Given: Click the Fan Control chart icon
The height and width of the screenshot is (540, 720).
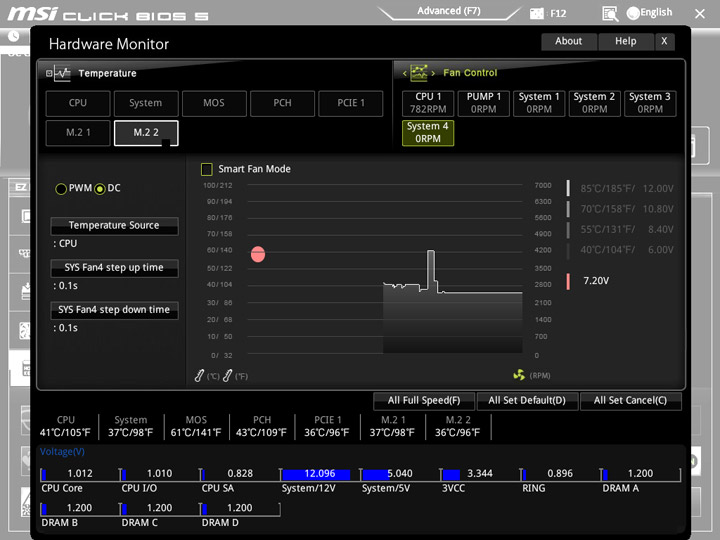Looking at the screenshot, I should (x=418, y=73).
